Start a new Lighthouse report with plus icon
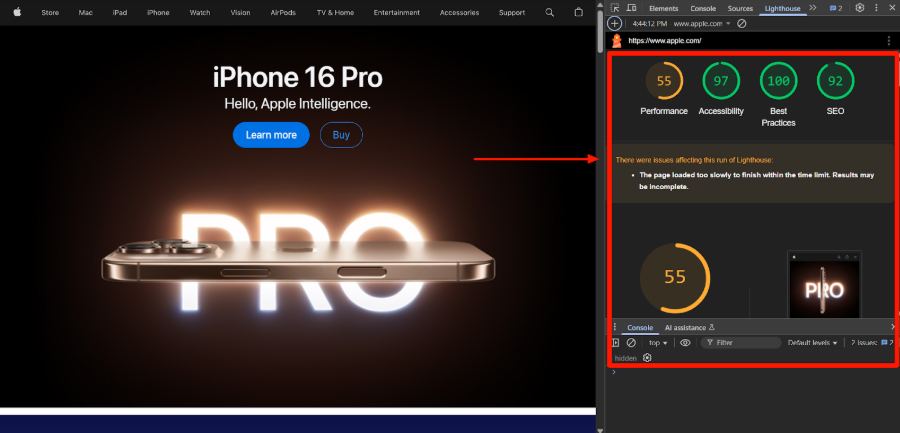Viewport: 900px width, 433px height. 615,24
